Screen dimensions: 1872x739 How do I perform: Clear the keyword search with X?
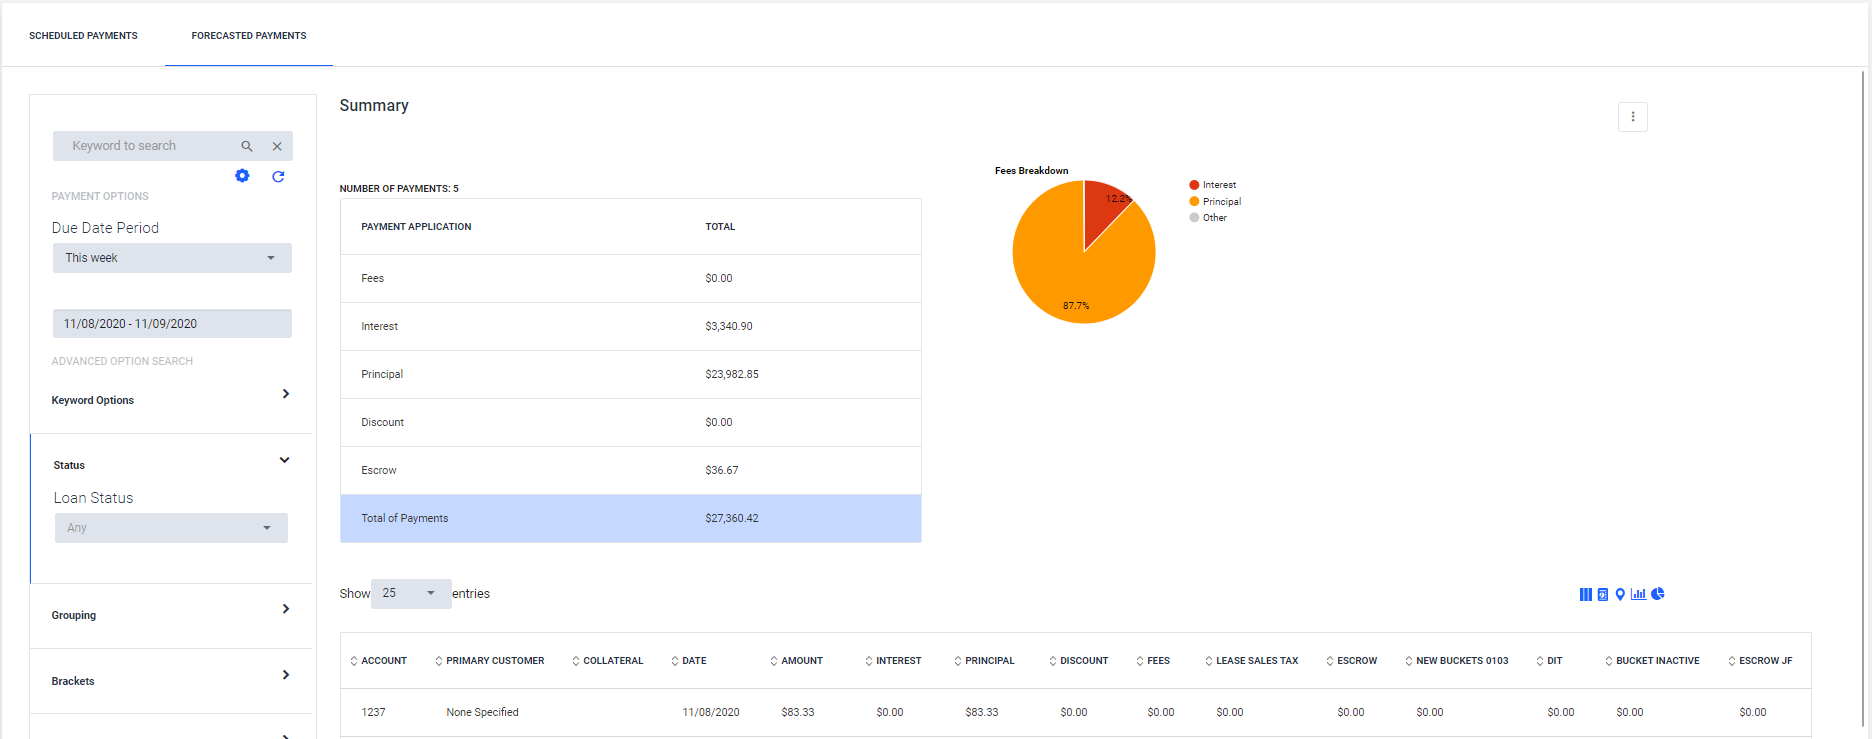tap(277, 146)
